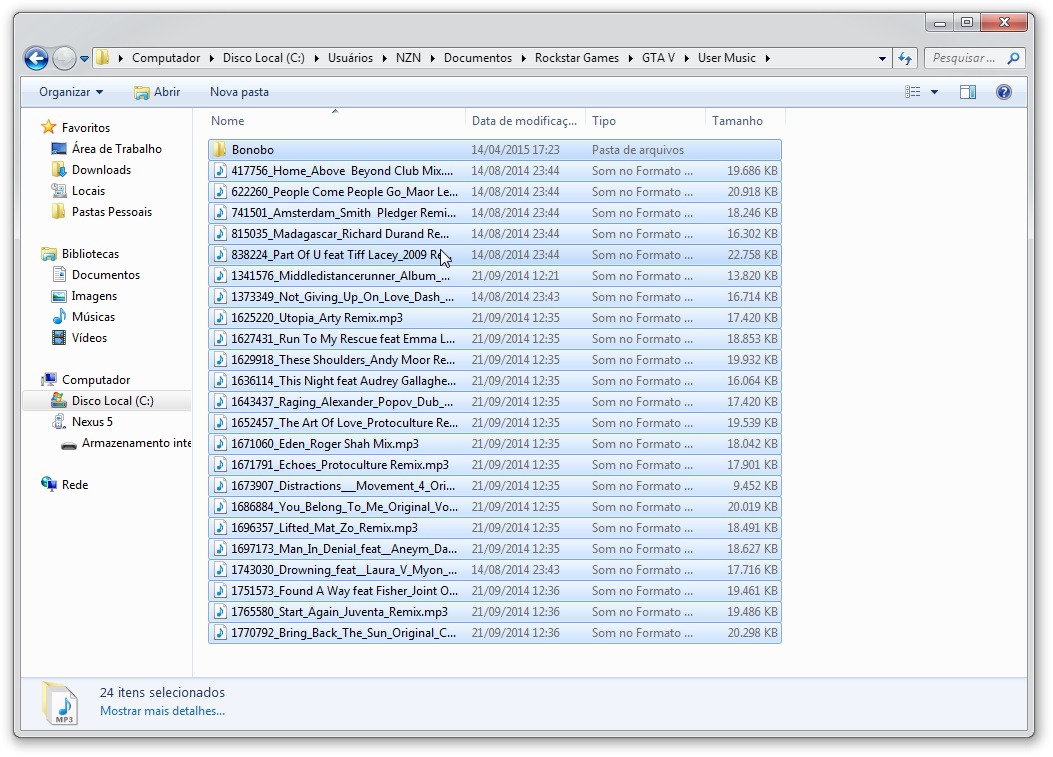
Task: Click the Nexus 5 device icon
Action: click(x=59, y=422)
